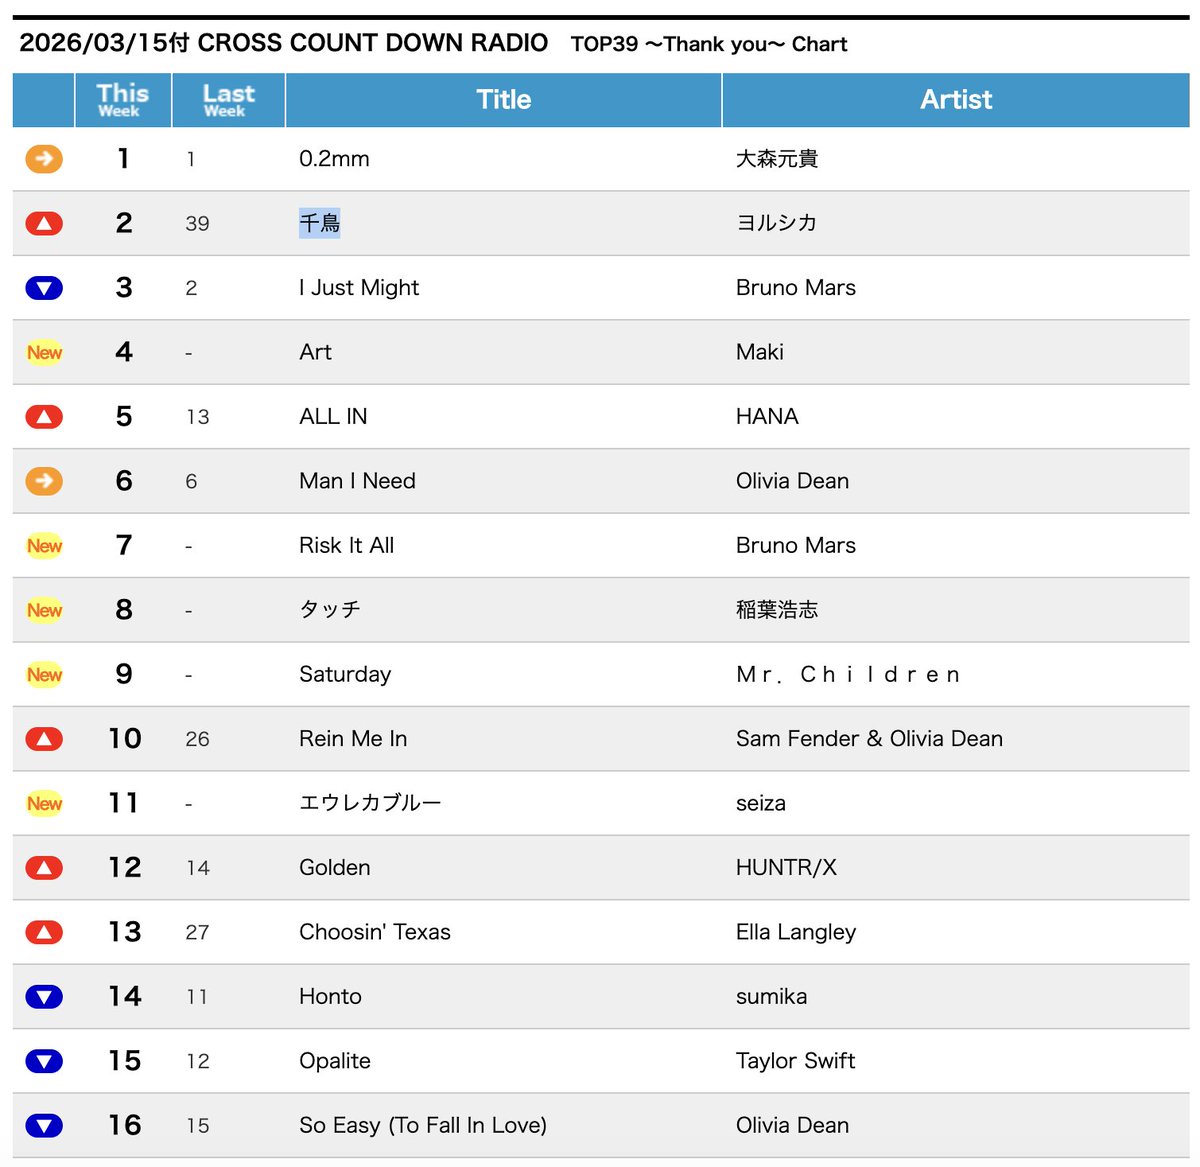Screen dimensions: 1200x1167
Task: Click the Title column header
Action: point(503,100)
